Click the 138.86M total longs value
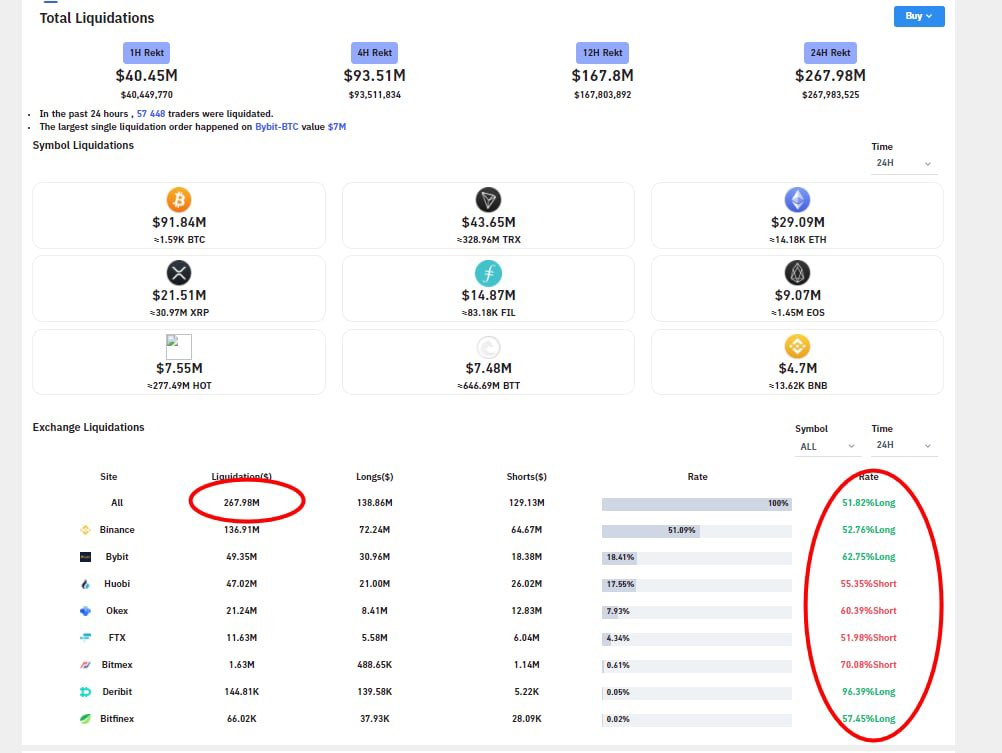The width and height of the screenshot is (1002, 753). [x=374, y=502]
